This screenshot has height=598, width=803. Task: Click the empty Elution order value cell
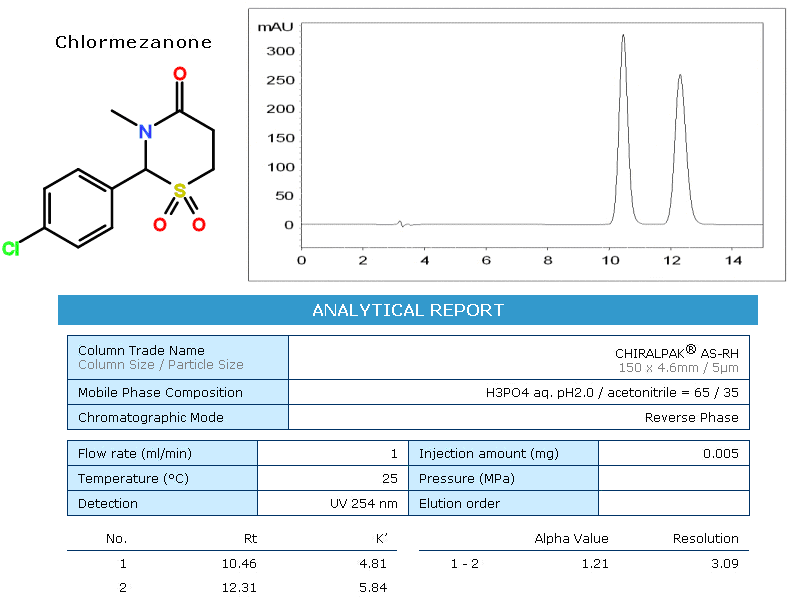(673, 504)
